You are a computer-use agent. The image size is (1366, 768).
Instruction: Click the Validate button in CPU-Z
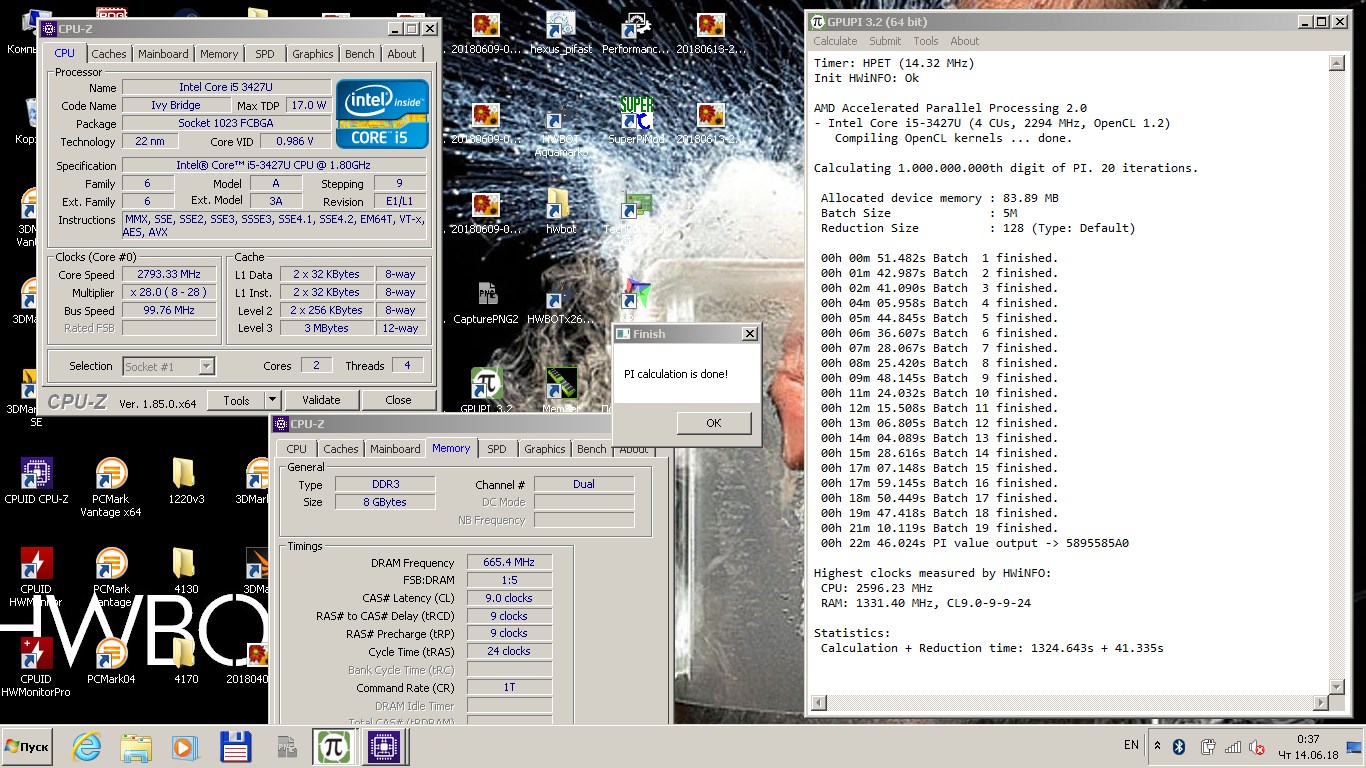[x=321, y=400]
